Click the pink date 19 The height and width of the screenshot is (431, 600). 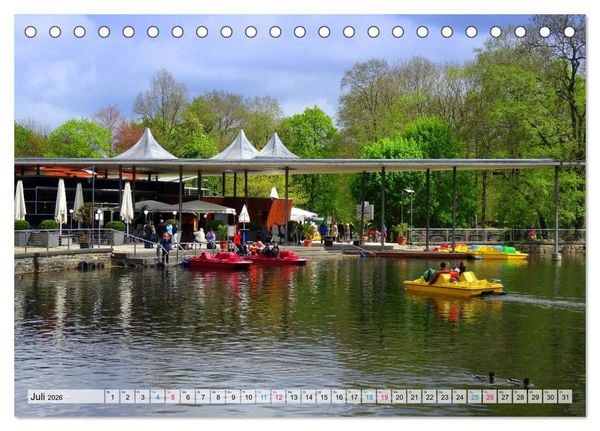coord(384,397)
